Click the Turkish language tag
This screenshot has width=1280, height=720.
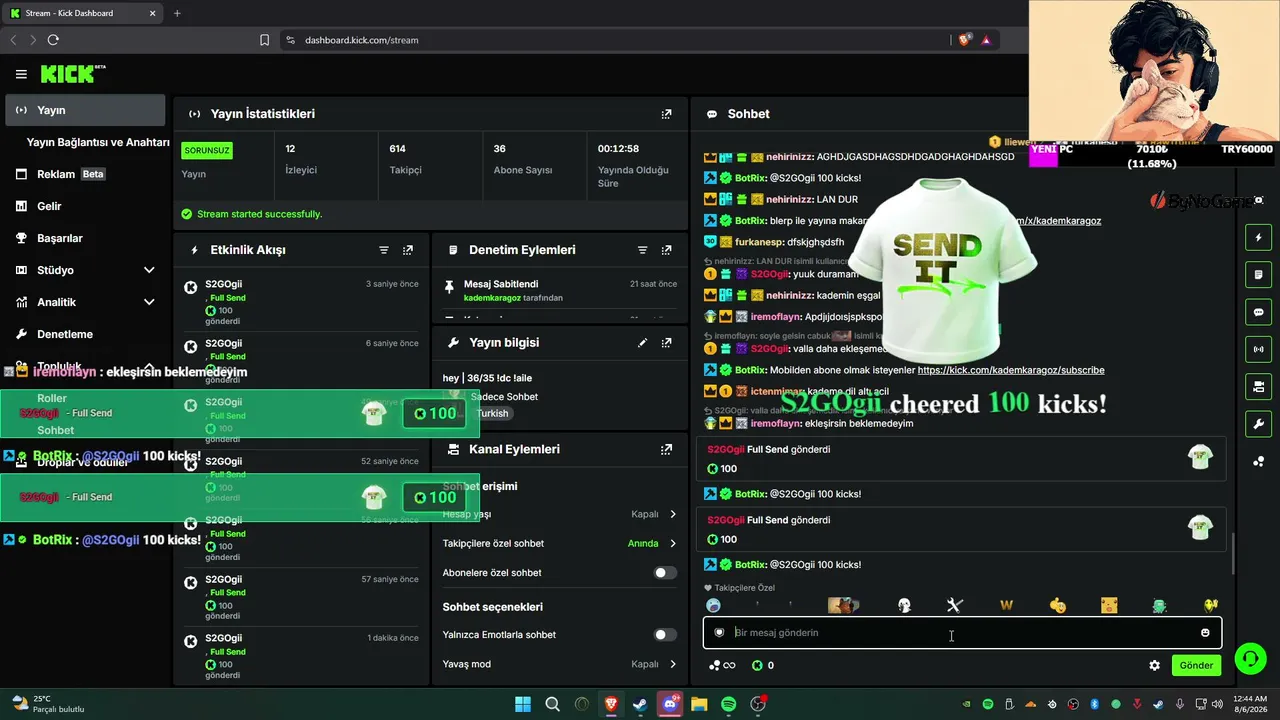coord(492,413)
